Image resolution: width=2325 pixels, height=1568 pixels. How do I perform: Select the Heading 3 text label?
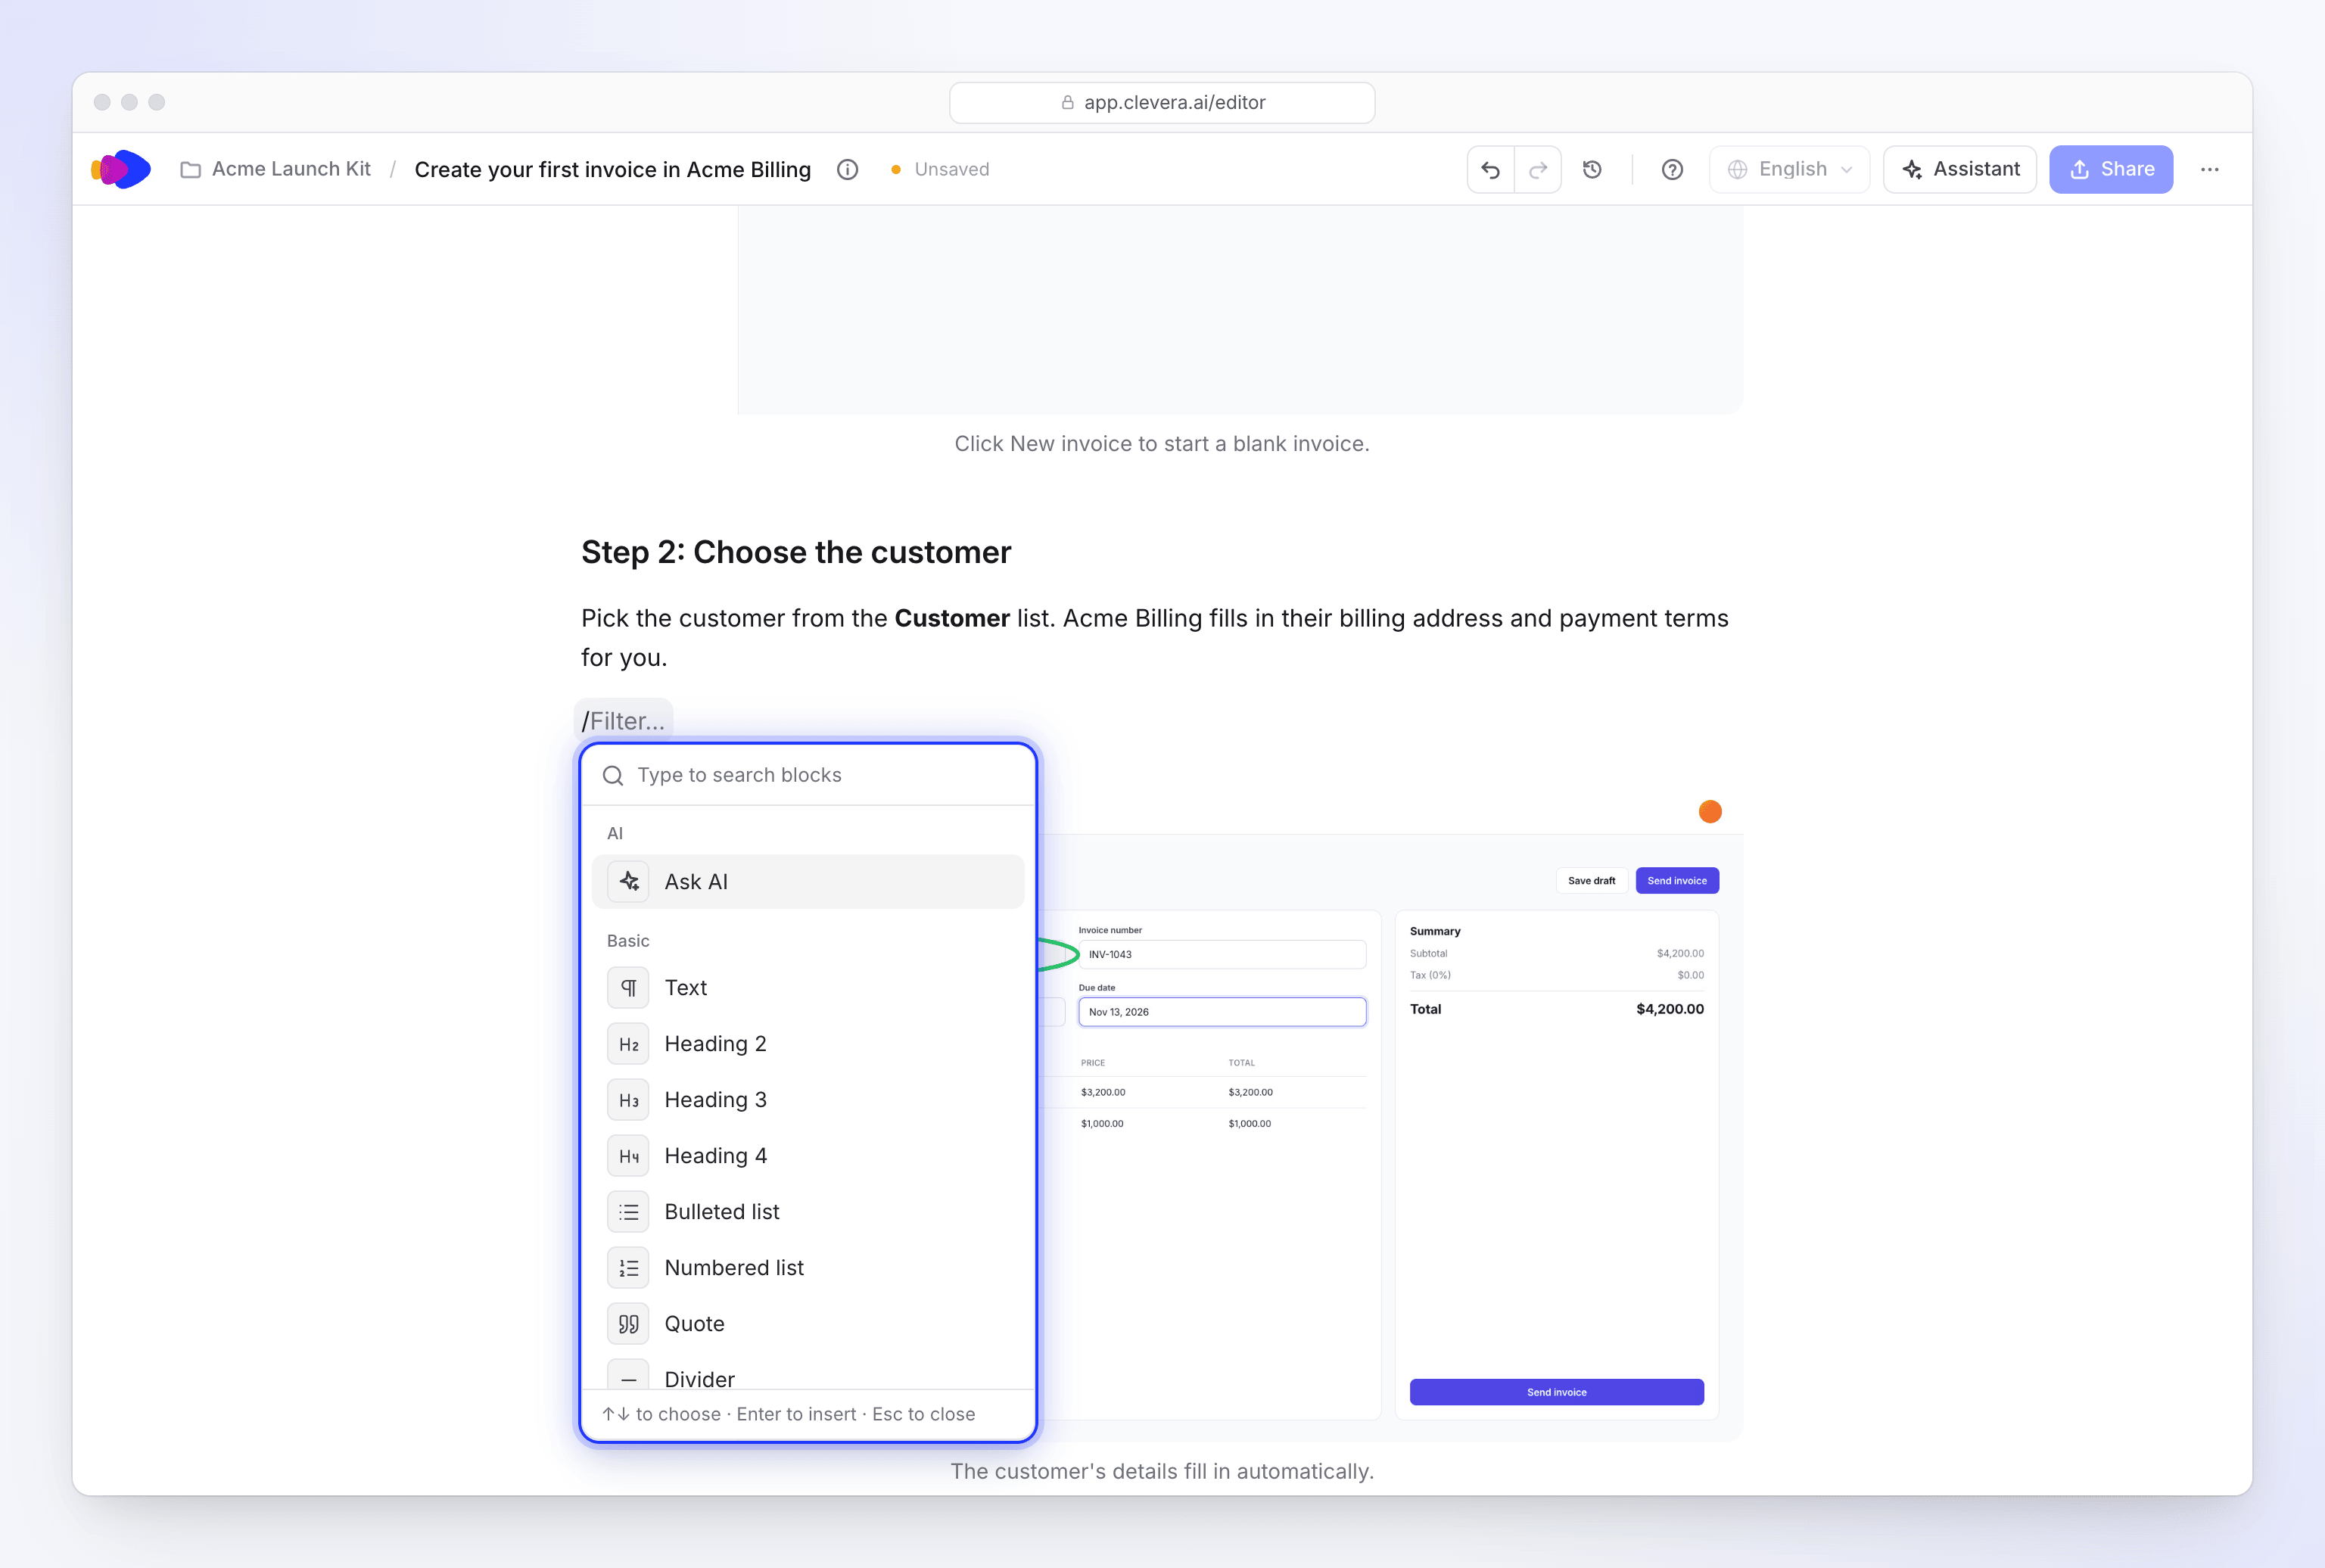click(x=716, y=1100)
